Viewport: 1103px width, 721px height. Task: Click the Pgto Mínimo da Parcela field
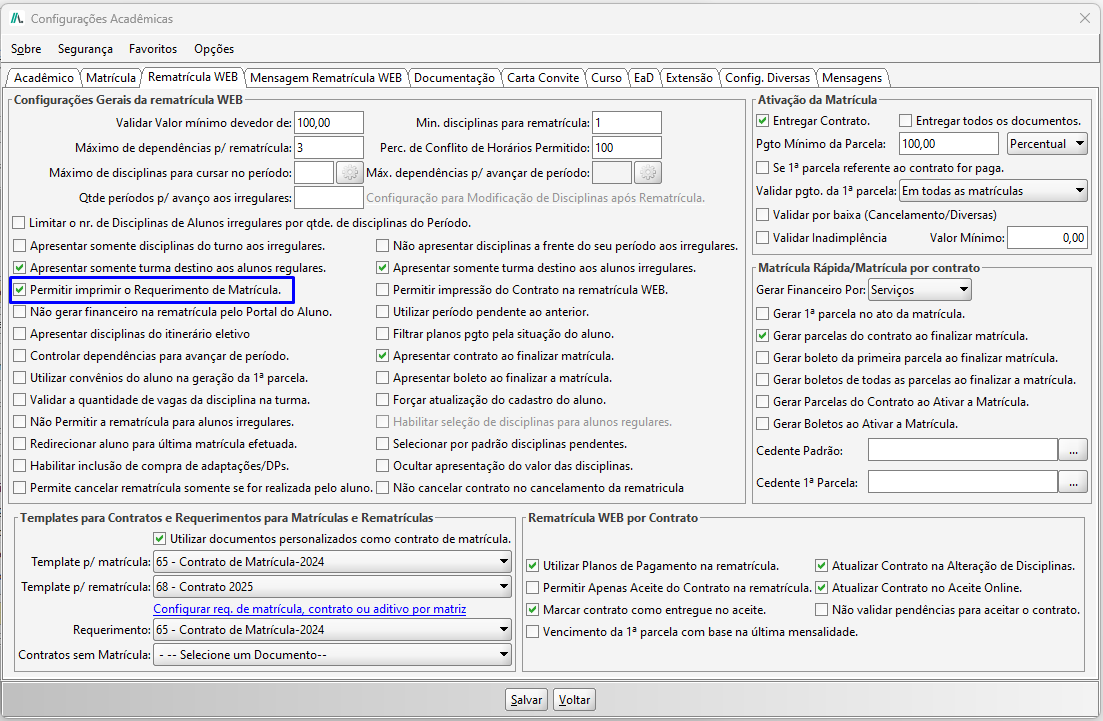(x=948, y=143)
